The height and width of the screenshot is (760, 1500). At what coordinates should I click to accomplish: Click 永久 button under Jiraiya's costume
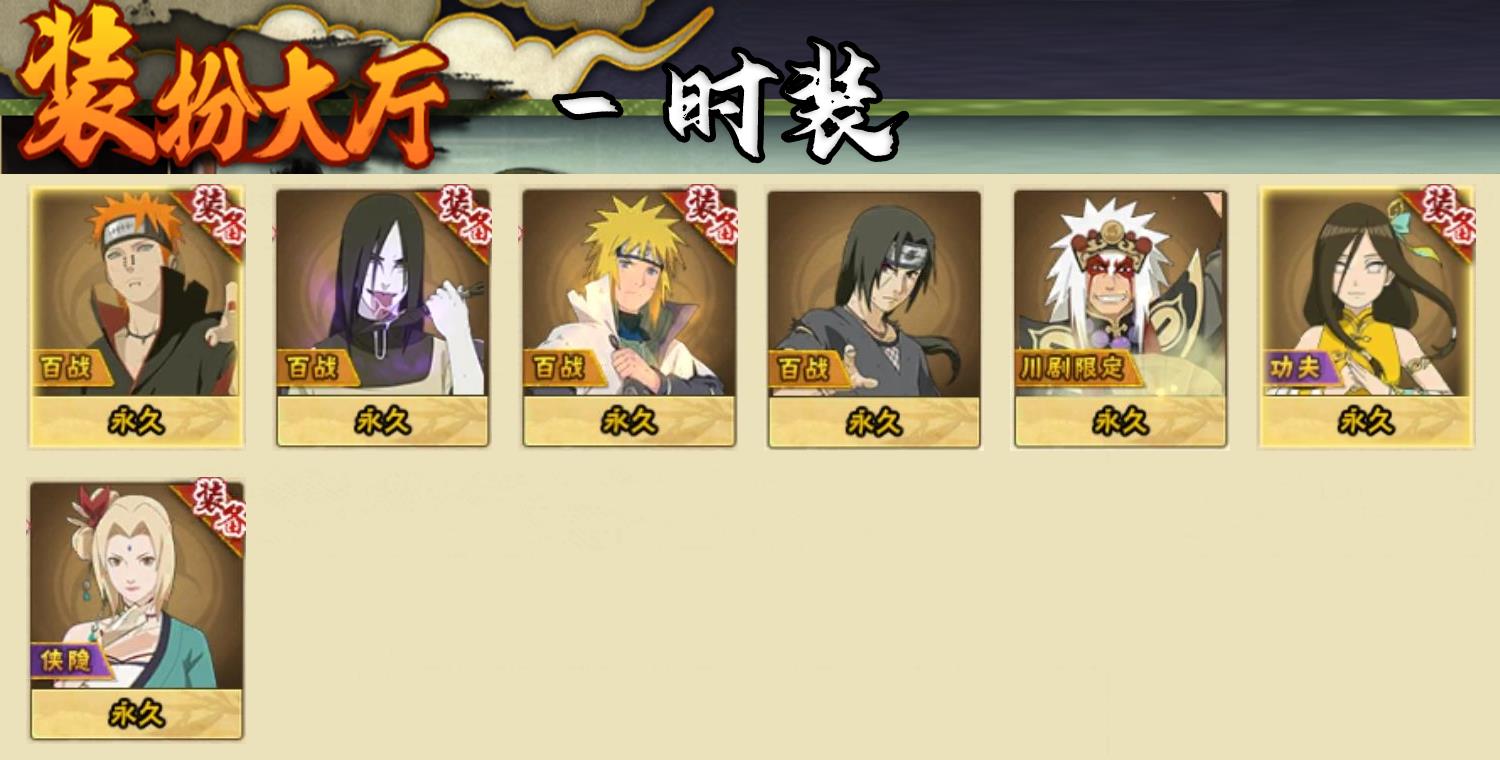click(x=1120, y=422)
